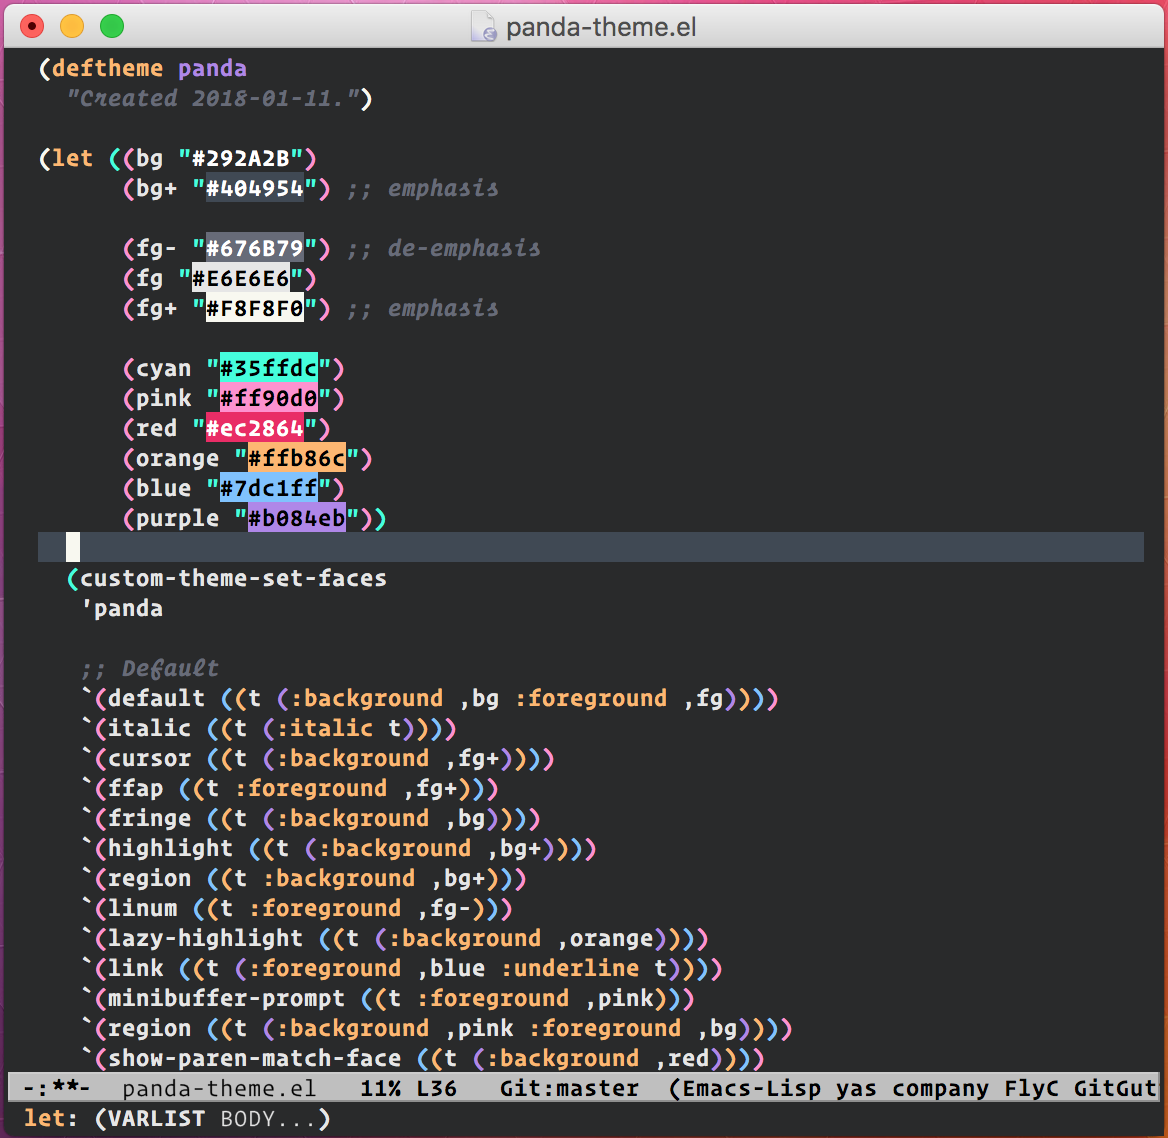This screenshot has height=1138, width=1168.
Task: Click the show-paren-match-face face name
Action: tap(255, 1058)
